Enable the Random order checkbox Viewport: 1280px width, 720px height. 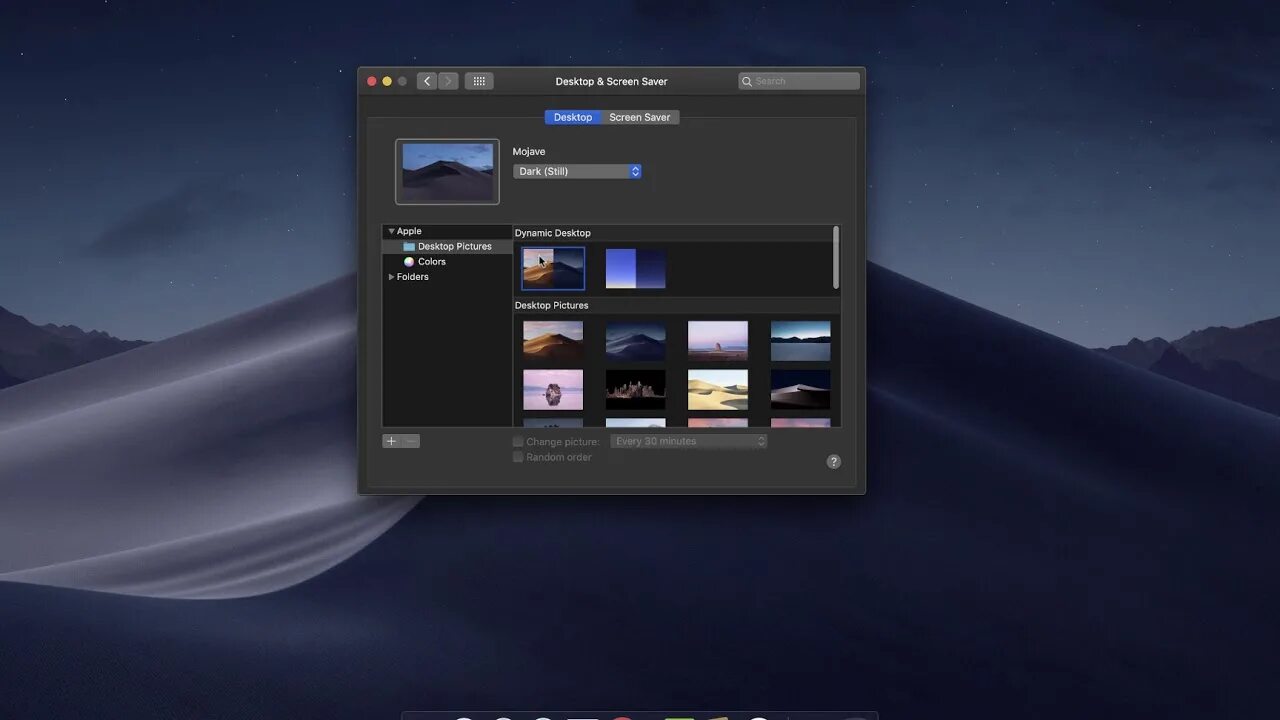tap(518, 457)
